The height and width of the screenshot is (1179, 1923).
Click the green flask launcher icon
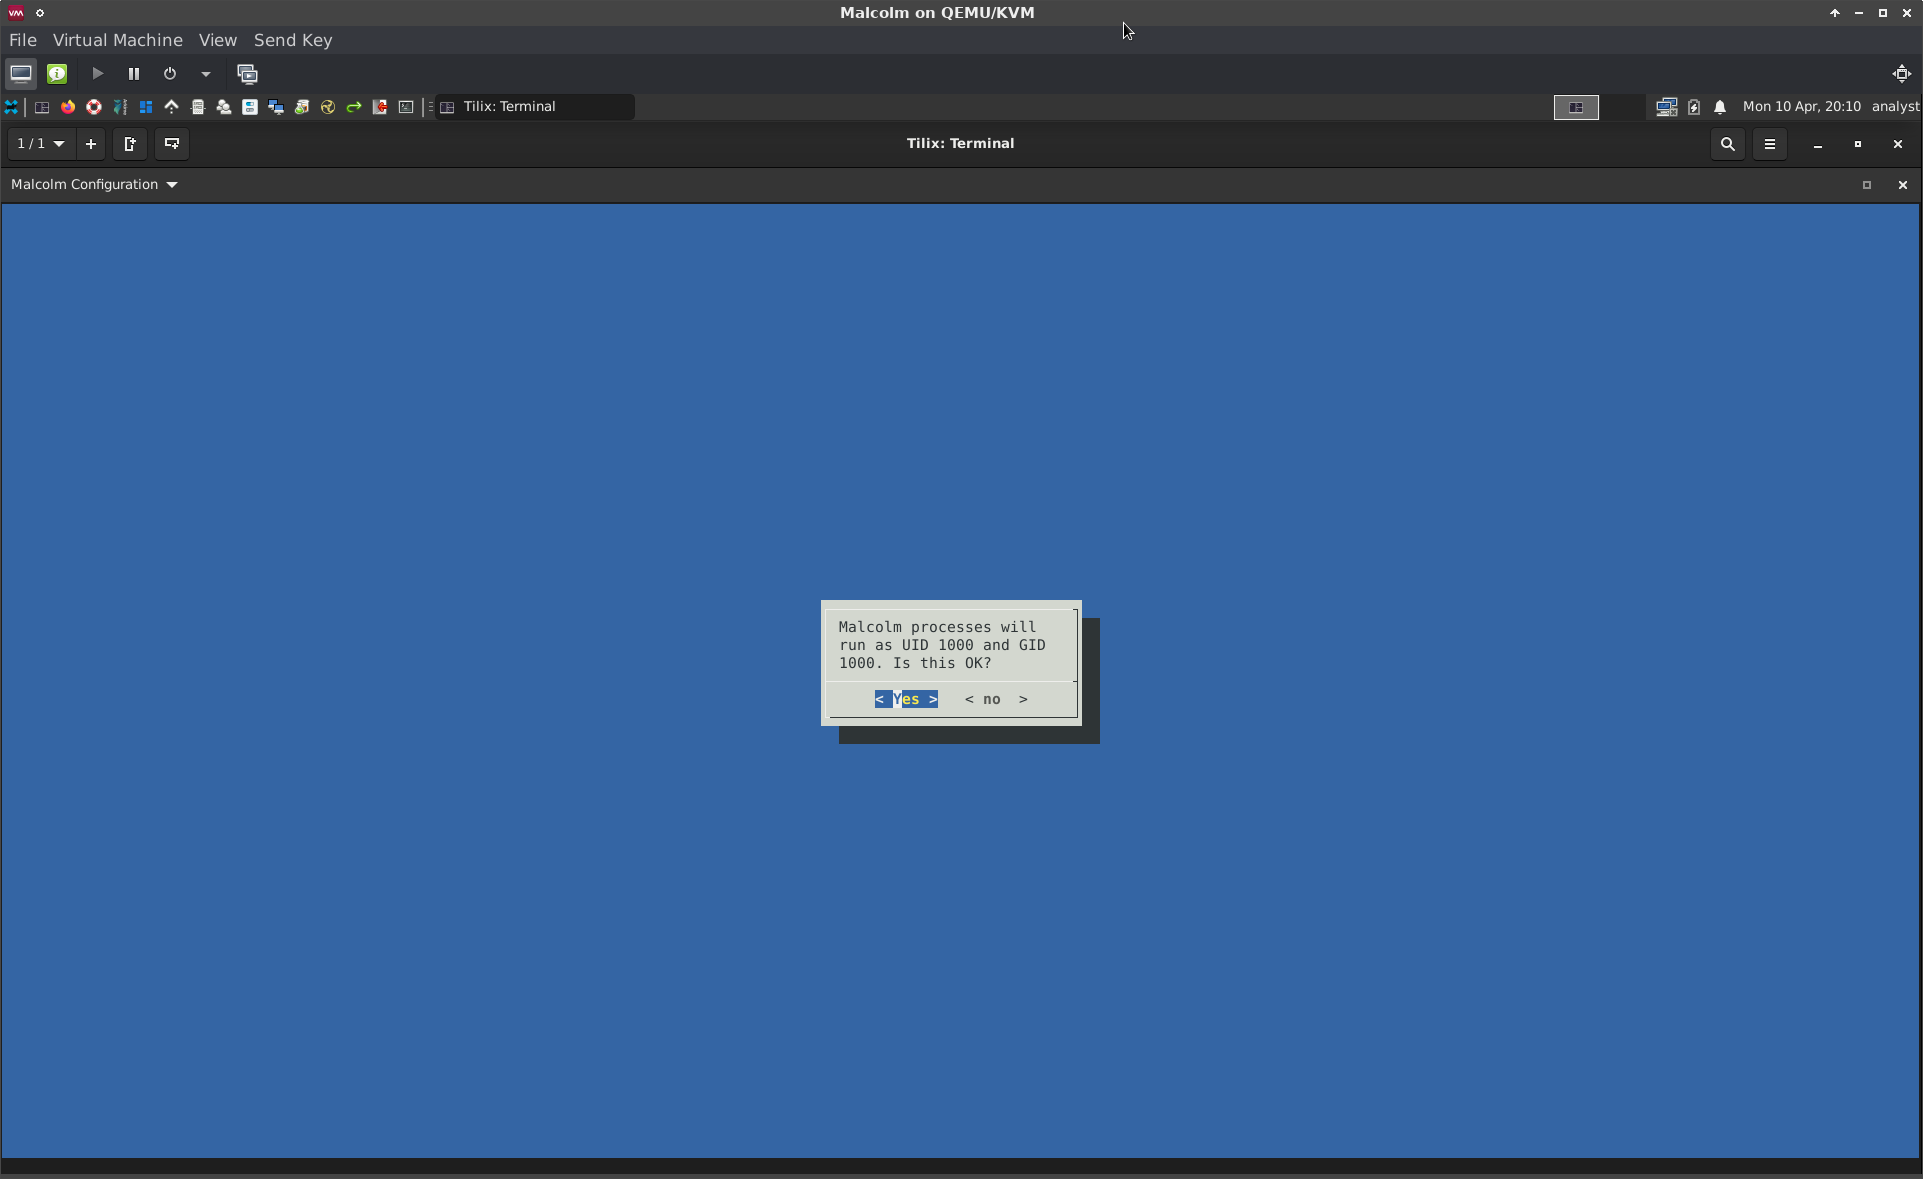302,107
